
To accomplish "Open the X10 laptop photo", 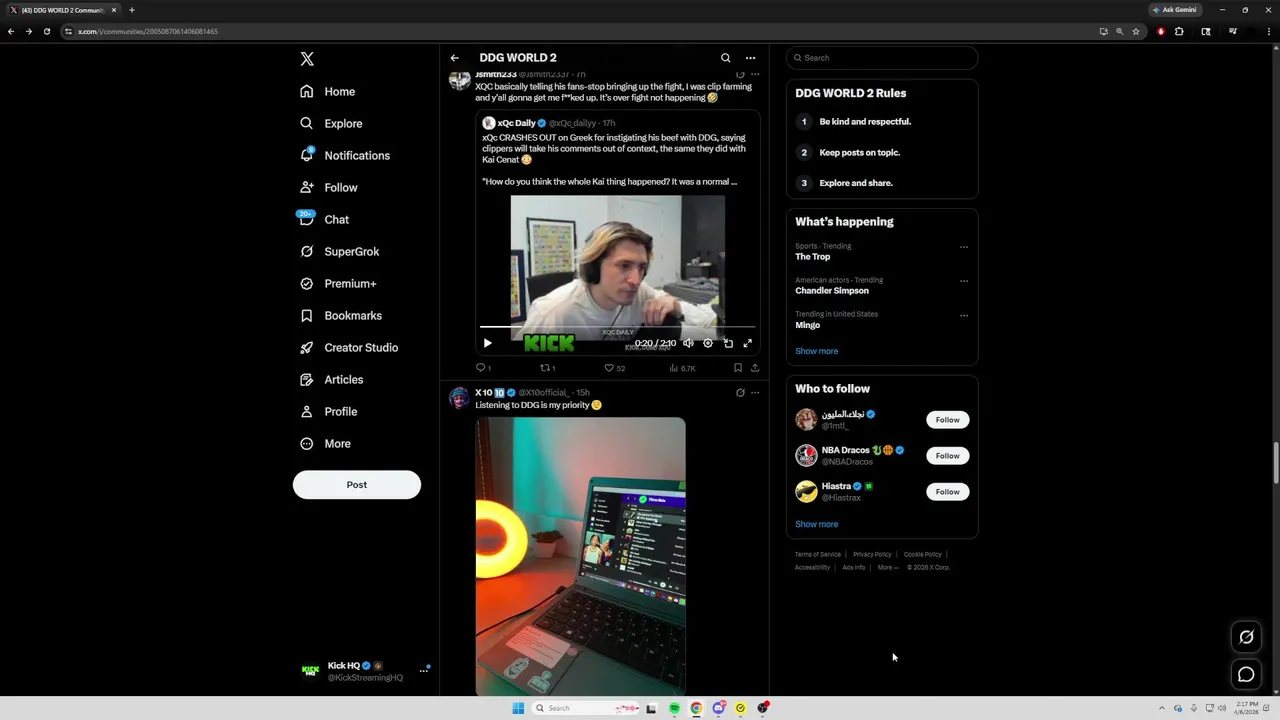I will pos(580,556).
